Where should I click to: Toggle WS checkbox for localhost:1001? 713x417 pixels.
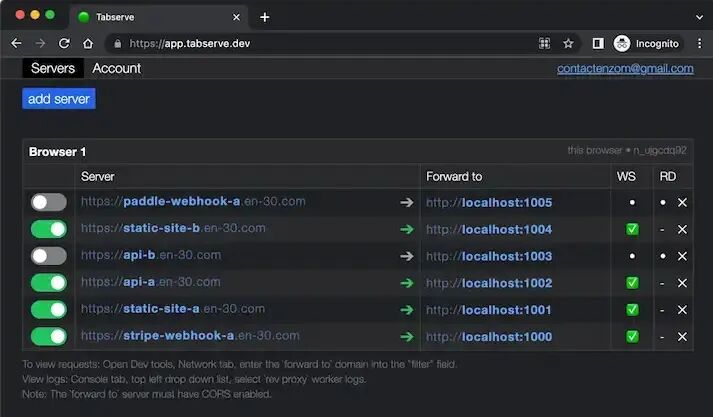click(x=632, y=310)
